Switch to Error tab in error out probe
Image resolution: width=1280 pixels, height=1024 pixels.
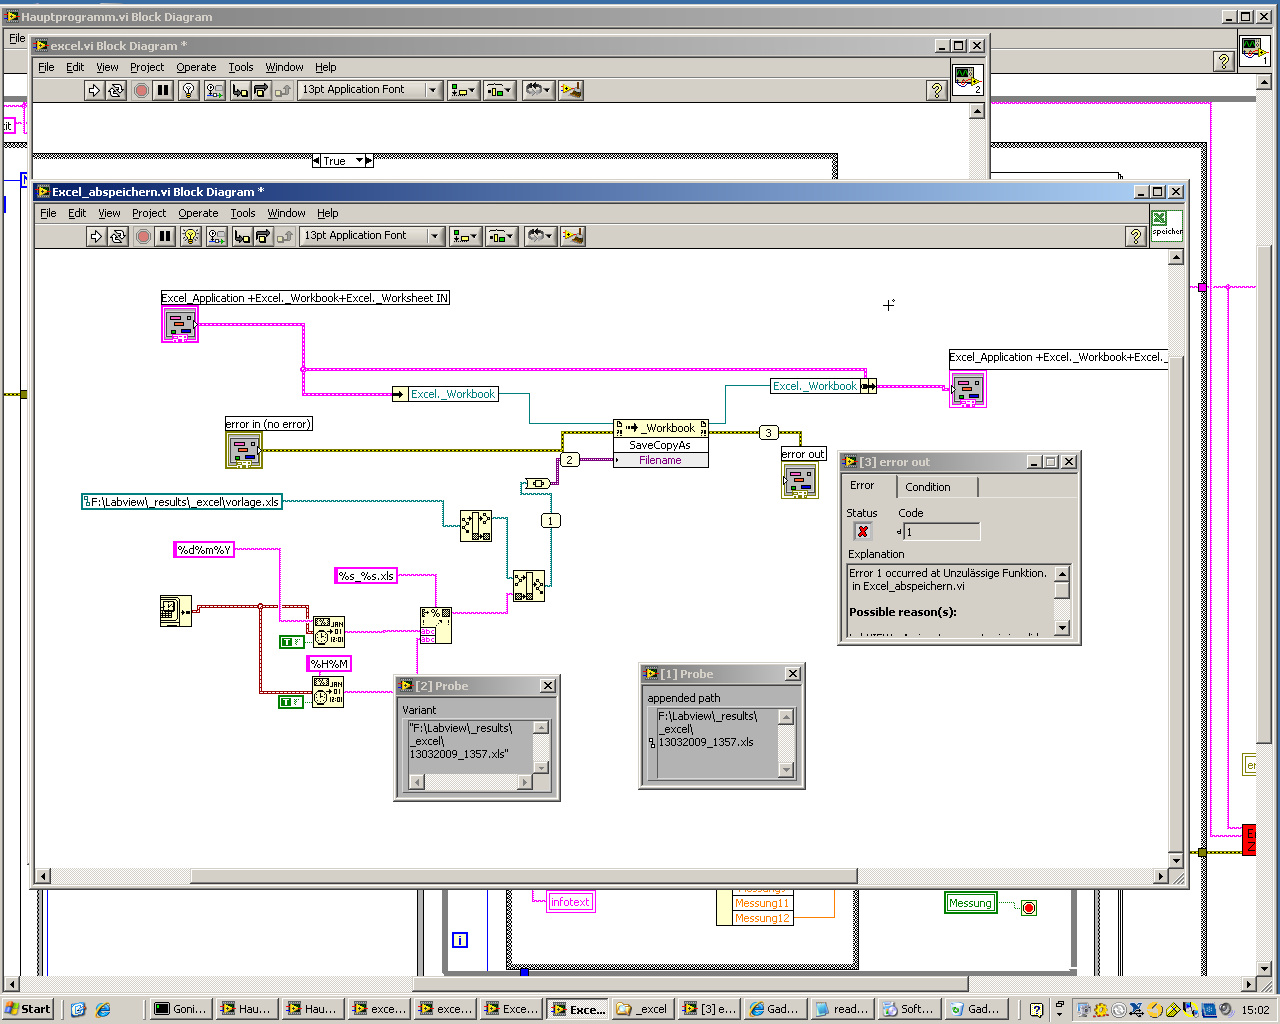tap(862, 486)
